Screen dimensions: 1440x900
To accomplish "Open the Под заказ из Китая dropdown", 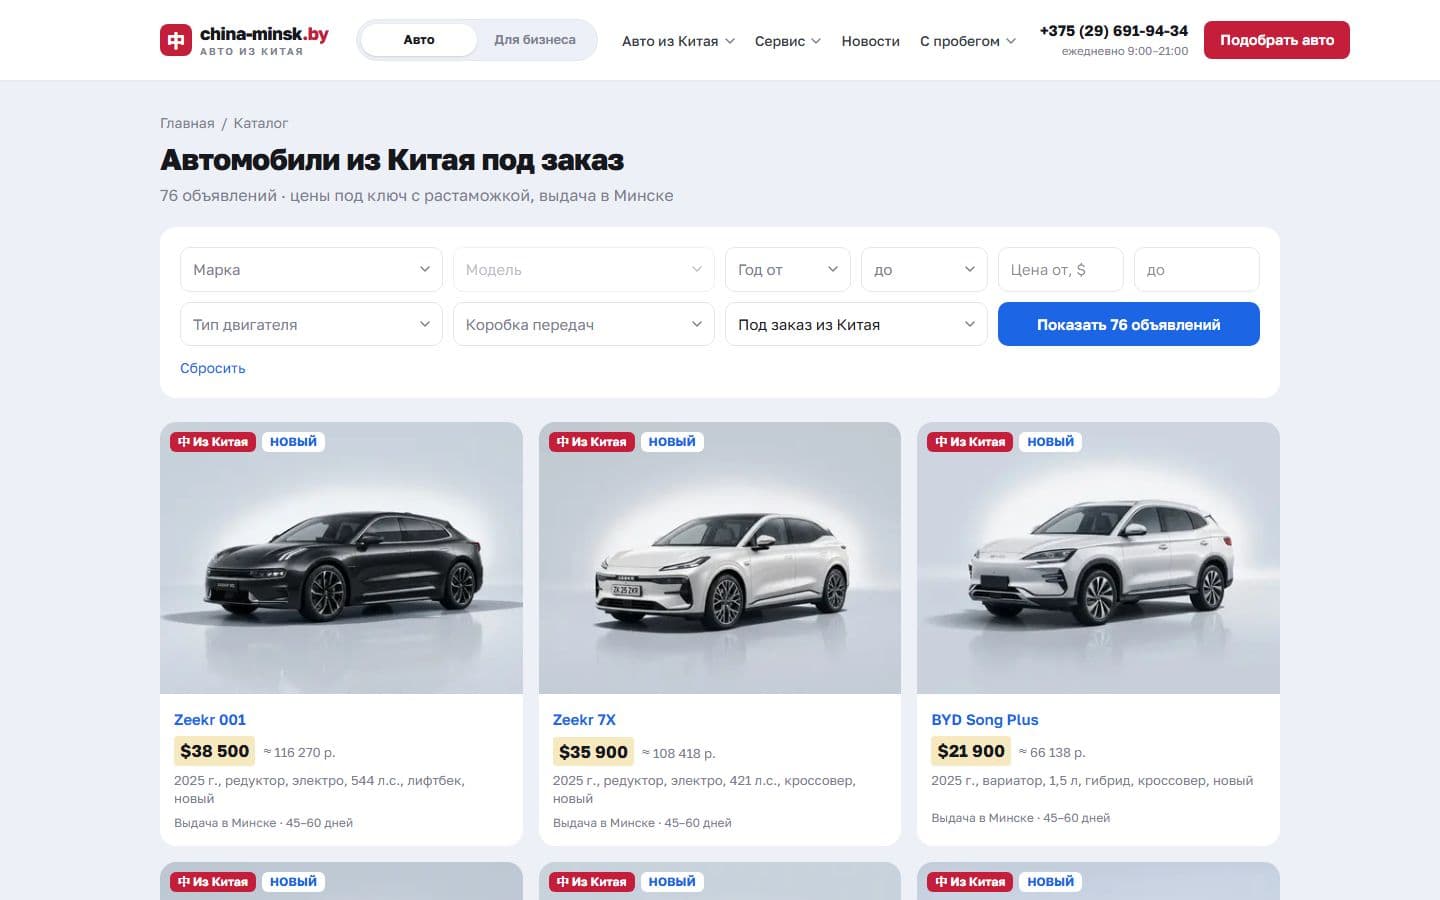I will coord(856,324).
